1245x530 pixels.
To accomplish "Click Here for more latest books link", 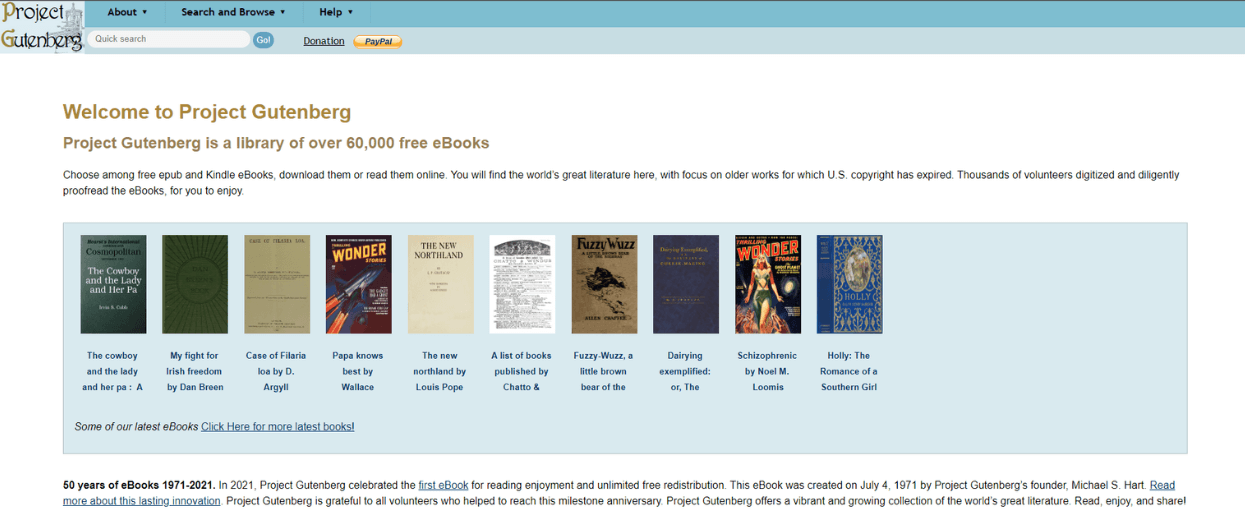I will (277, 426).
